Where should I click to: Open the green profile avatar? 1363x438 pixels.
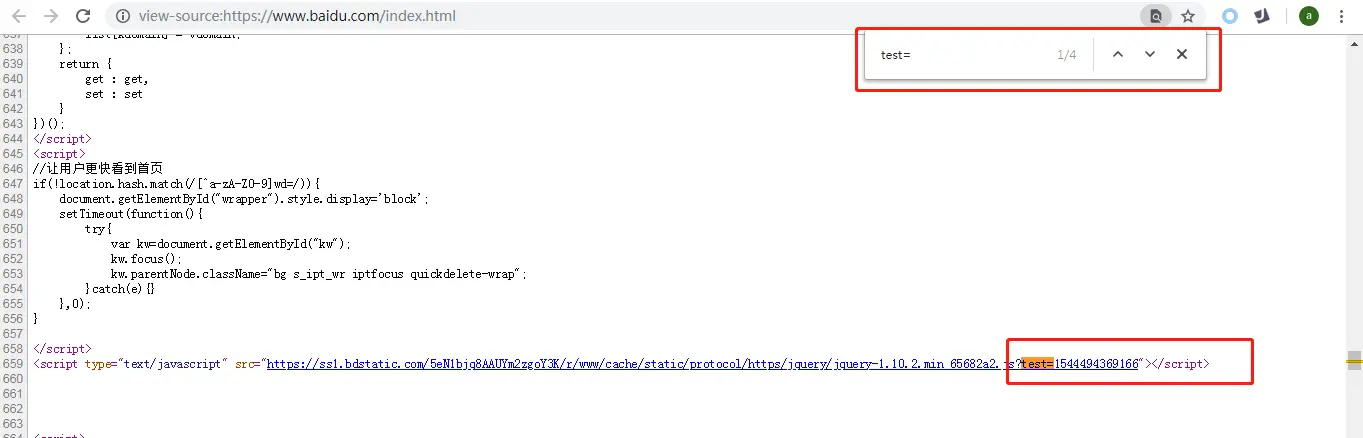[1308, 16]
